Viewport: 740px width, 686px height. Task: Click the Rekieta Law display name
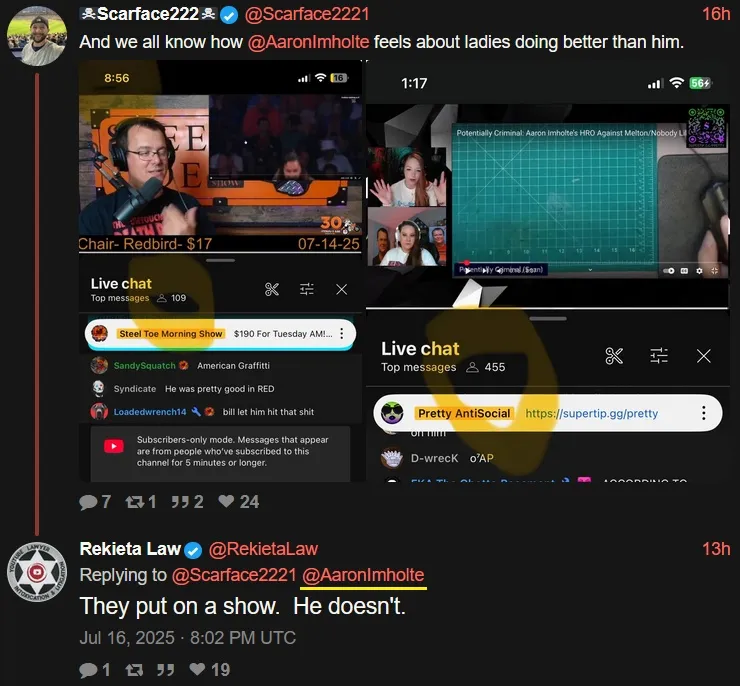pyautogui.click(x=130, y=549)
